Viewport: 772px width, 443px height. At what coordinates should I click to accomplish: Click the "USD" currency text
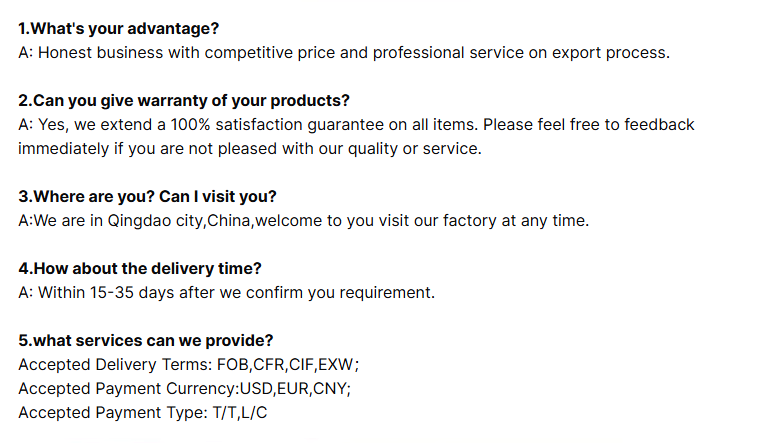(x=256, y=388)
